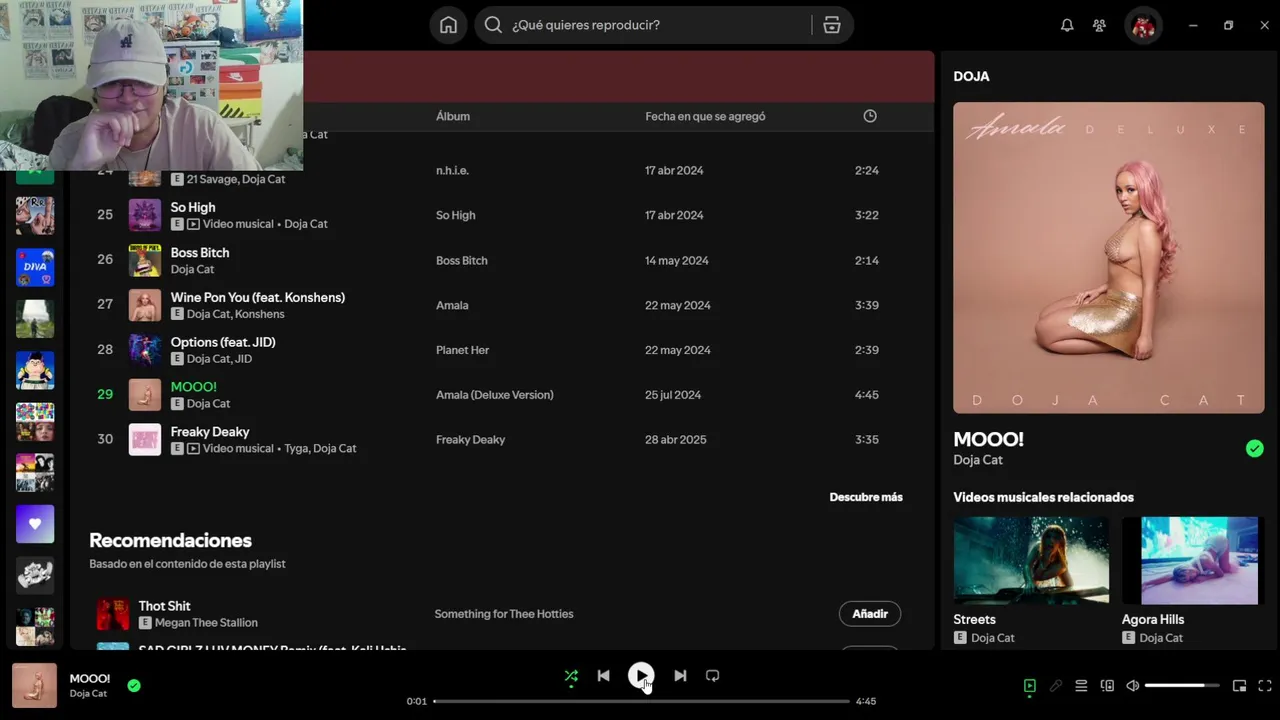Click the Boss Bitch cover art
1280x720 pixels.
click(x=145, y=260)
